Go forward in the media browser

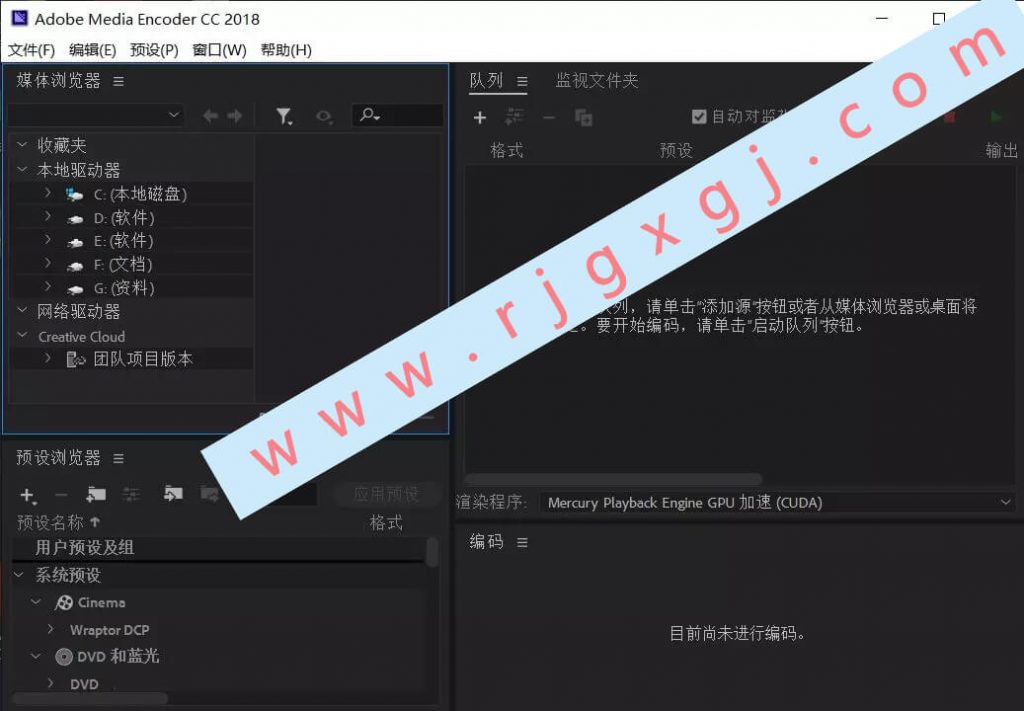[x=234, y=116]
